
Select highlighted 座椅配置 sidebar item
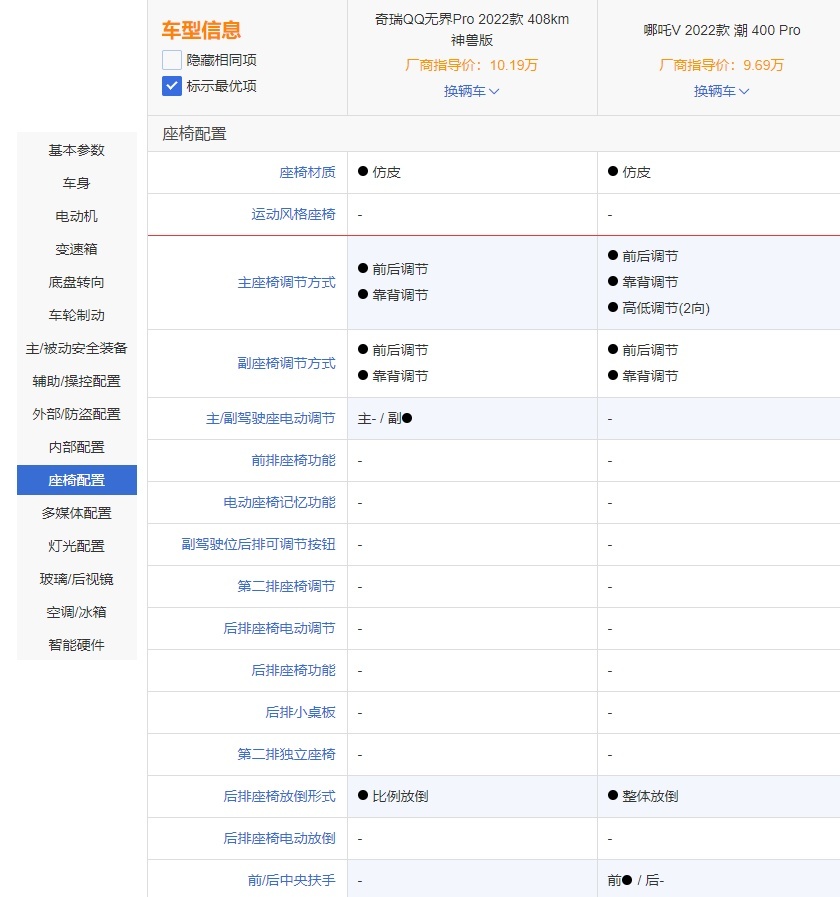coord(77,480)
